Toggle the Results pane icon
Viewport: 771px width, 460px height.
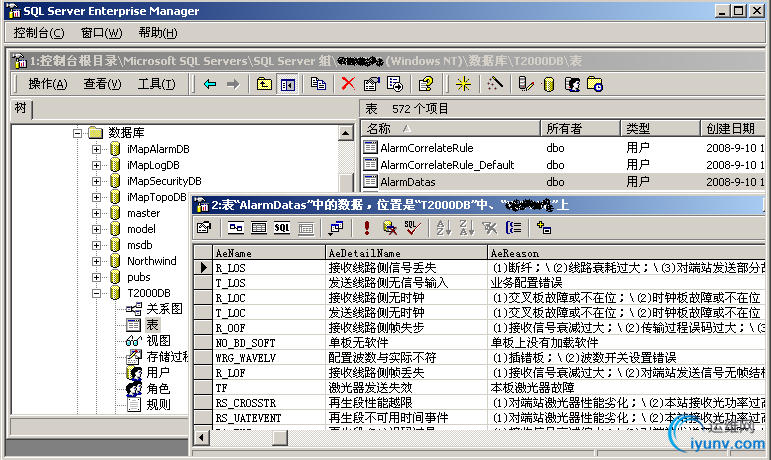(306, 228)
